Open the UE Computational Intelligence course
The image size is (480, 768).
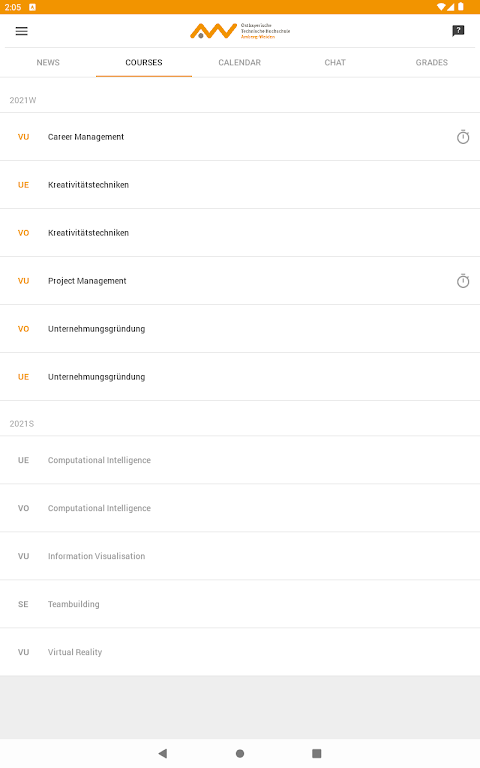[x=240, y=460]
